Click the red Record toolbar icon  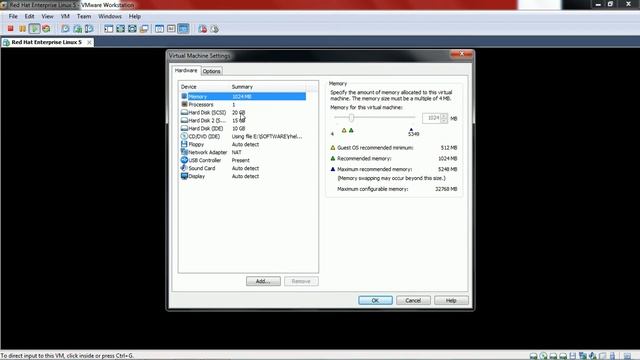(x=202, y=29)
